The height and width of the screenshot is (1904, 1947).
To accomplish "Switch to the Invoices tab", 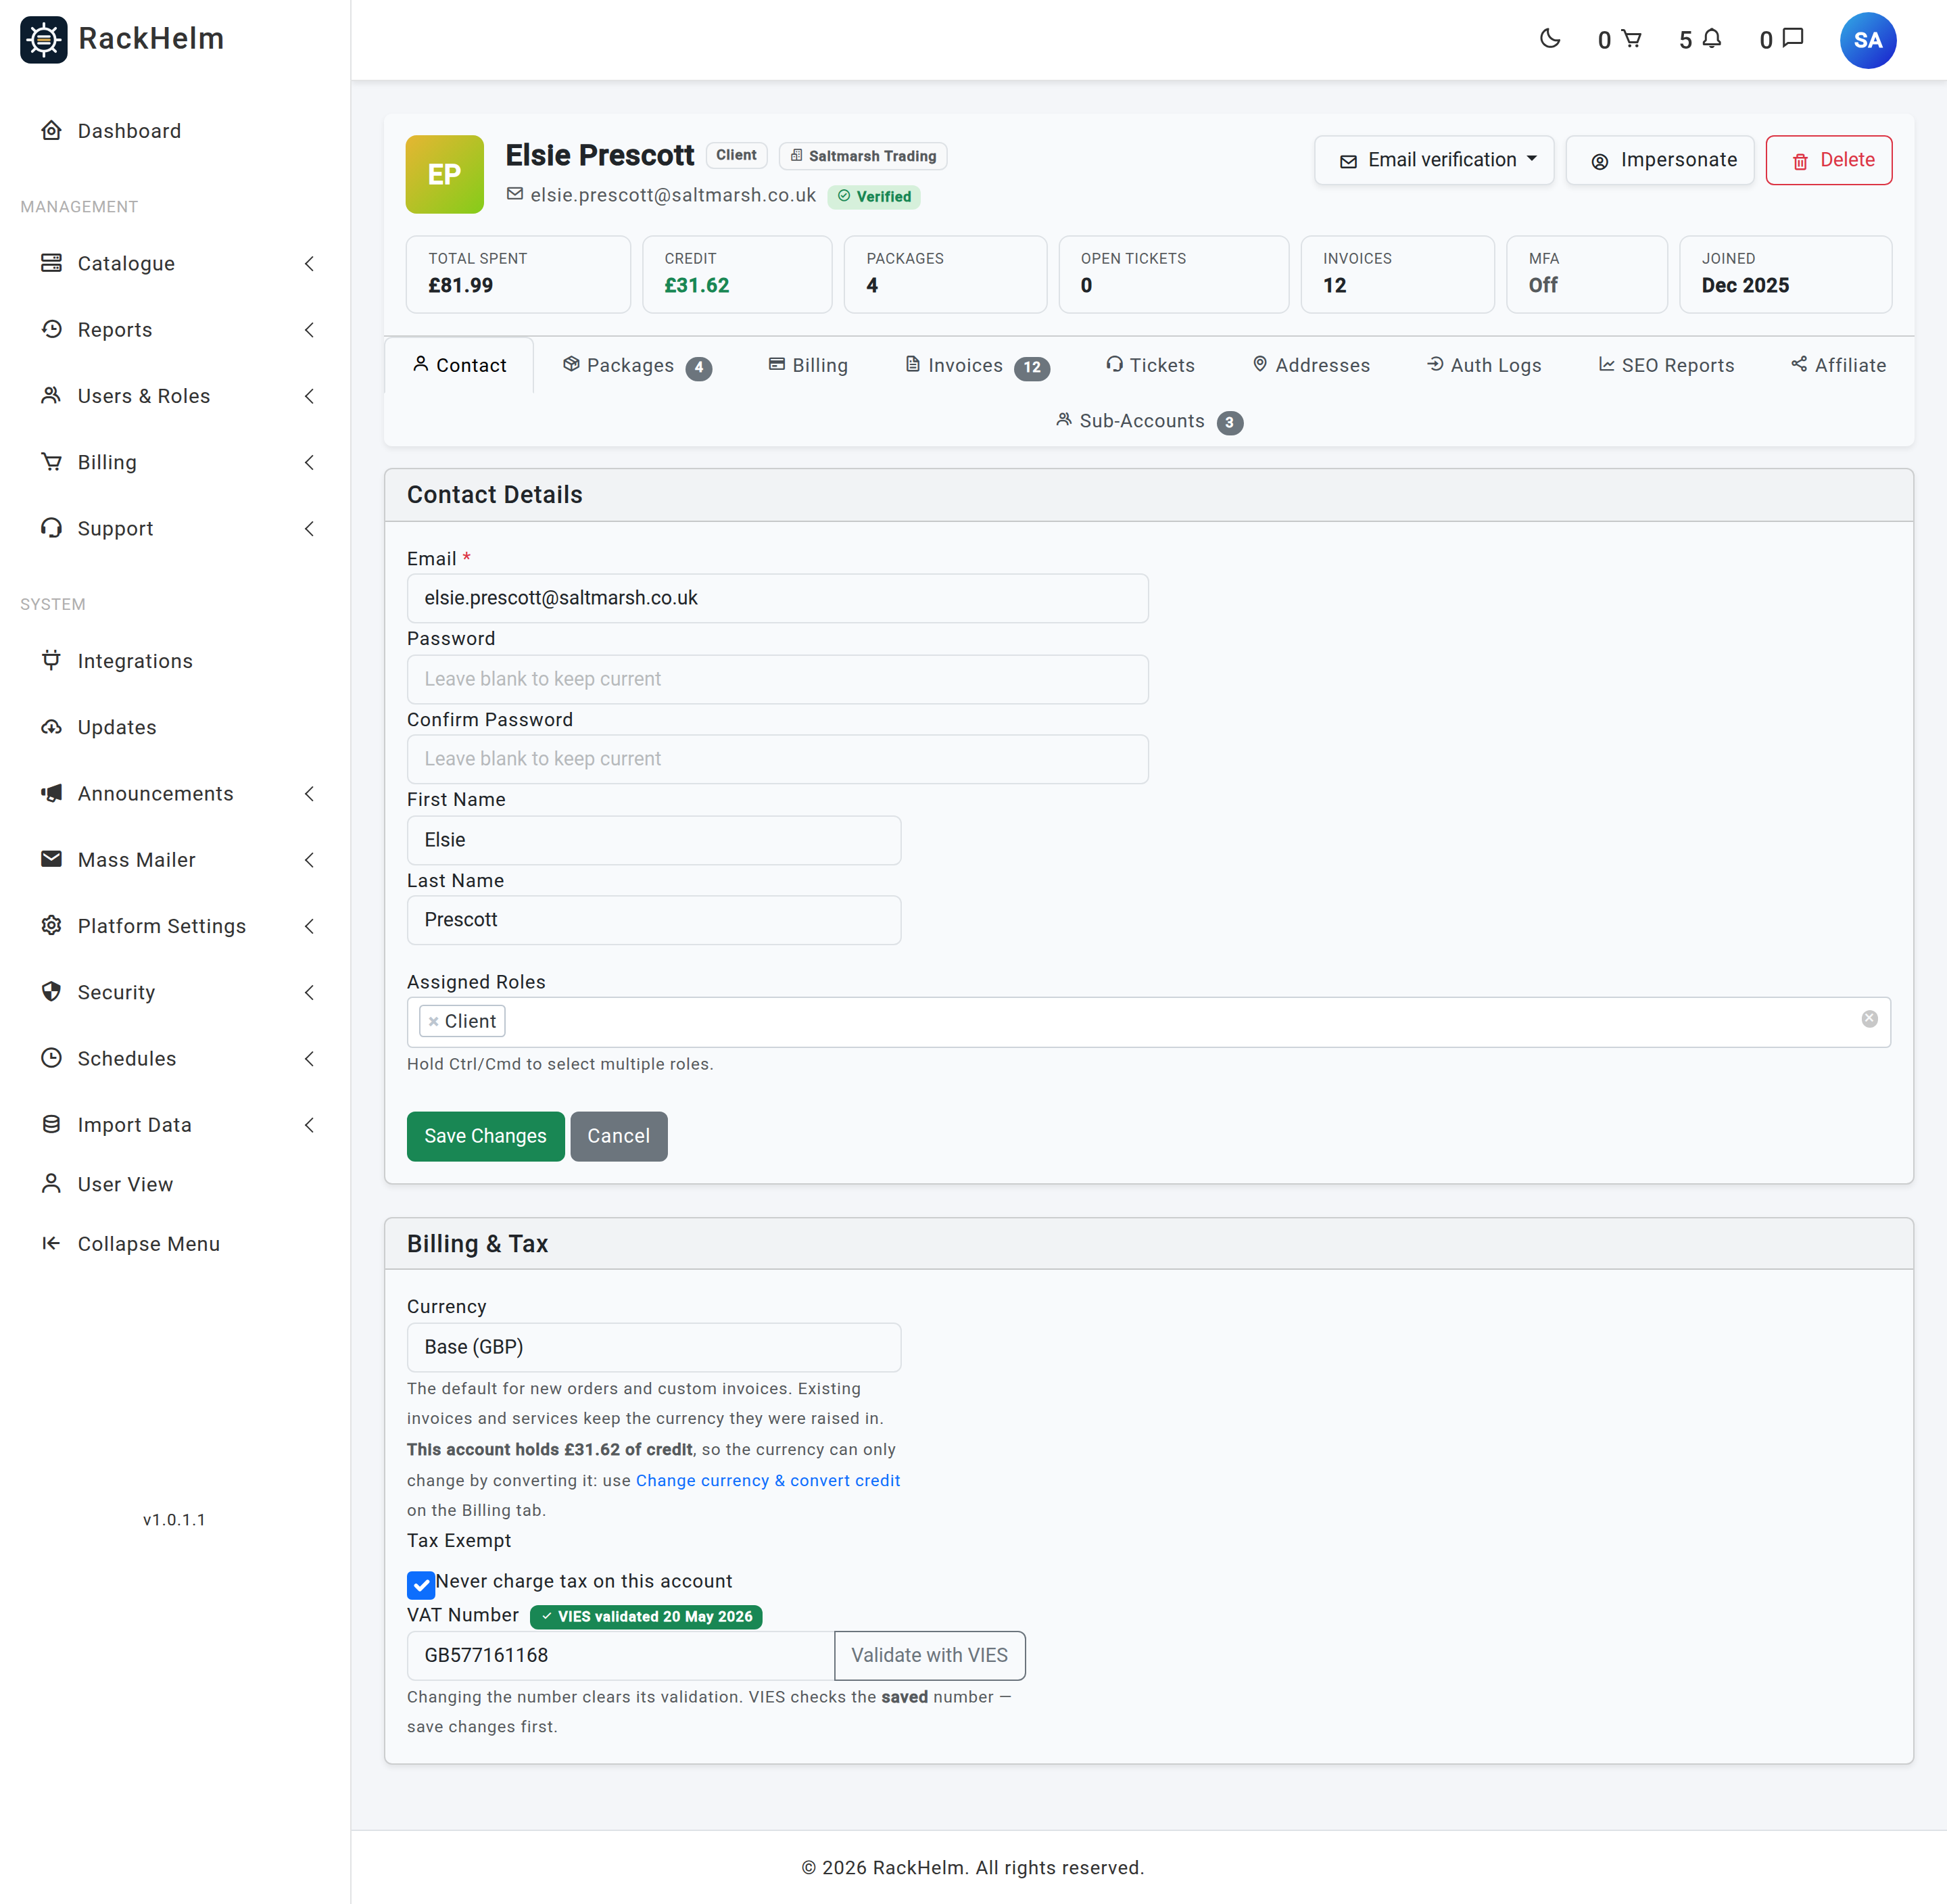I will point(977,366).
